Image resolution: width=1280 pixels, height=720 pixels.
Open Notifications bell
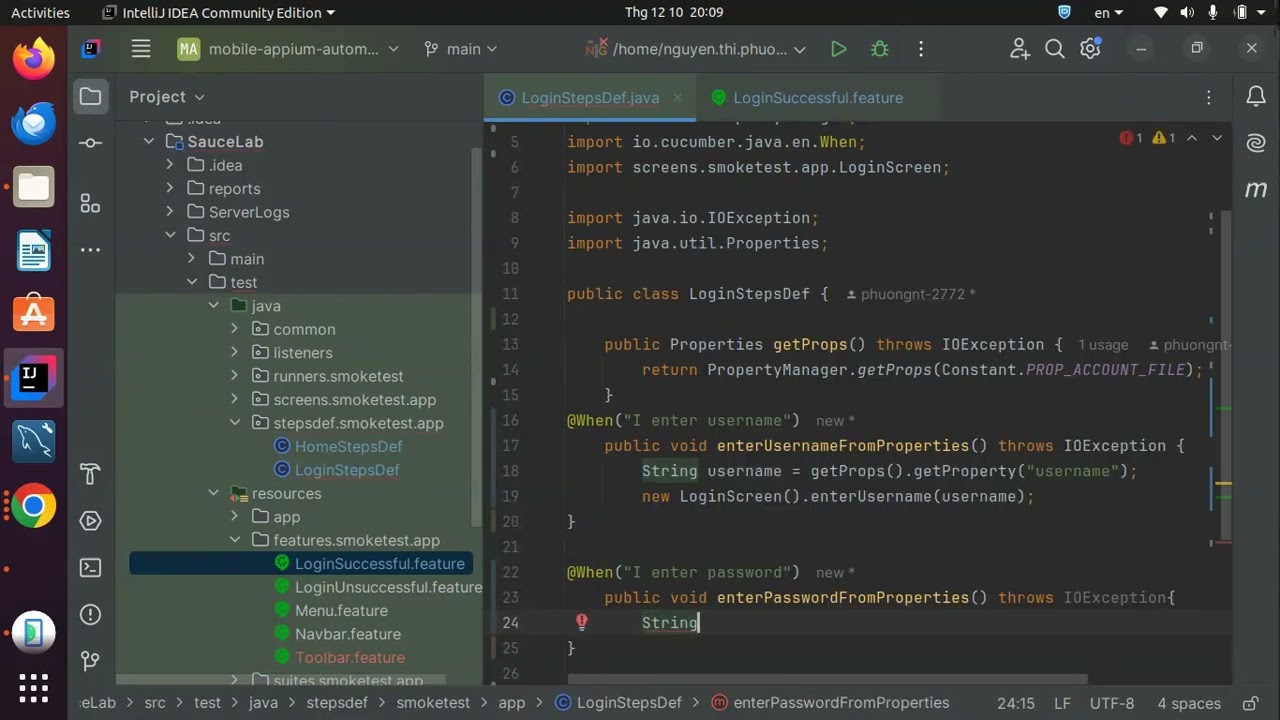(x=1256, y=97)
